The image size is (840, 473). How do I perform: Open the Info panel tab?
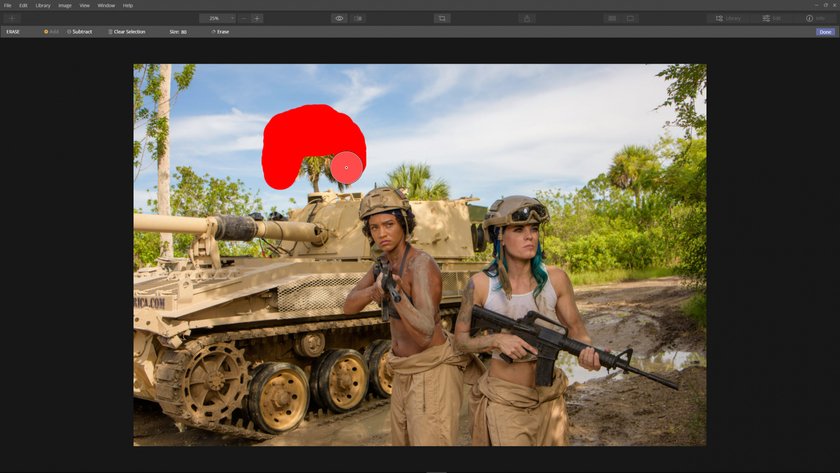pos(815,18)
